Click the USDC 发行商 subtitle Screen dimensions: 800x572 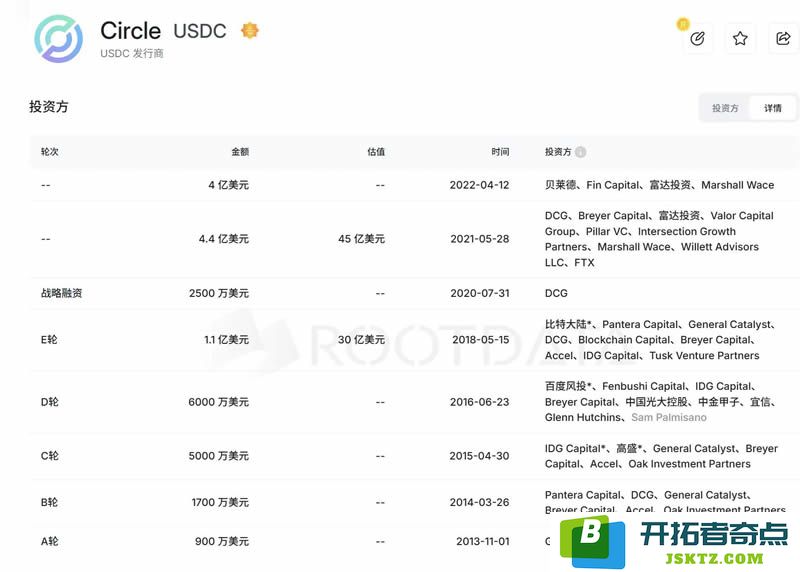coord(132,54)
